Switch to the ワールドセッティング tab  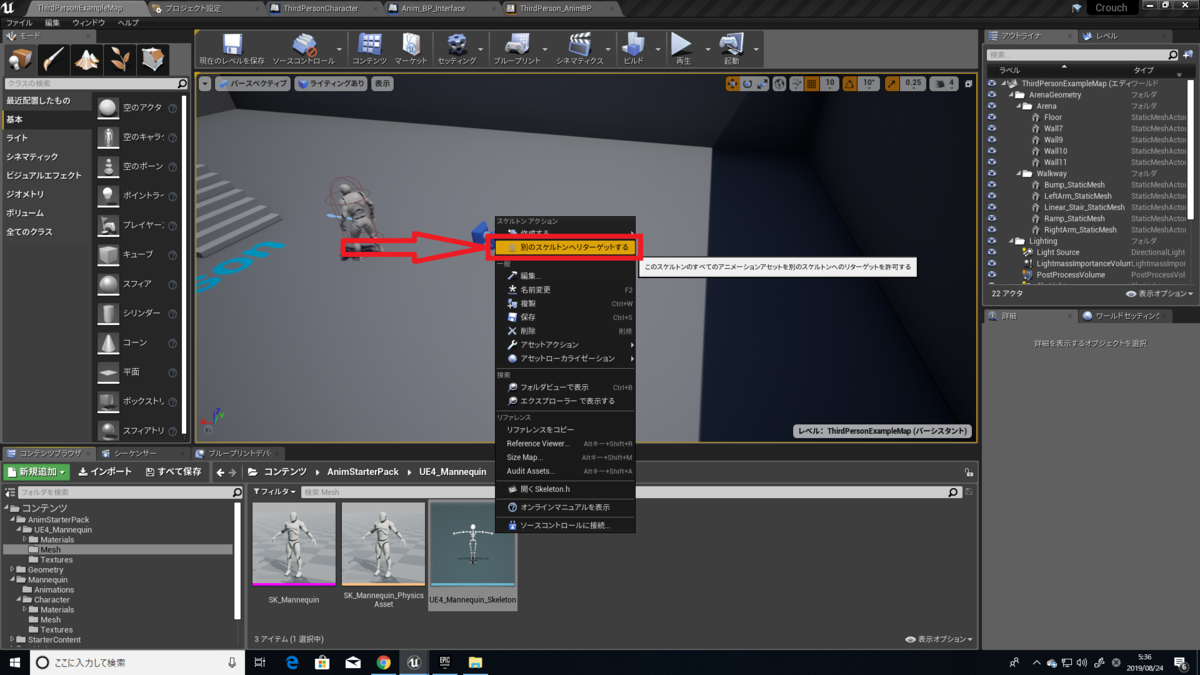coord(1126,316)
